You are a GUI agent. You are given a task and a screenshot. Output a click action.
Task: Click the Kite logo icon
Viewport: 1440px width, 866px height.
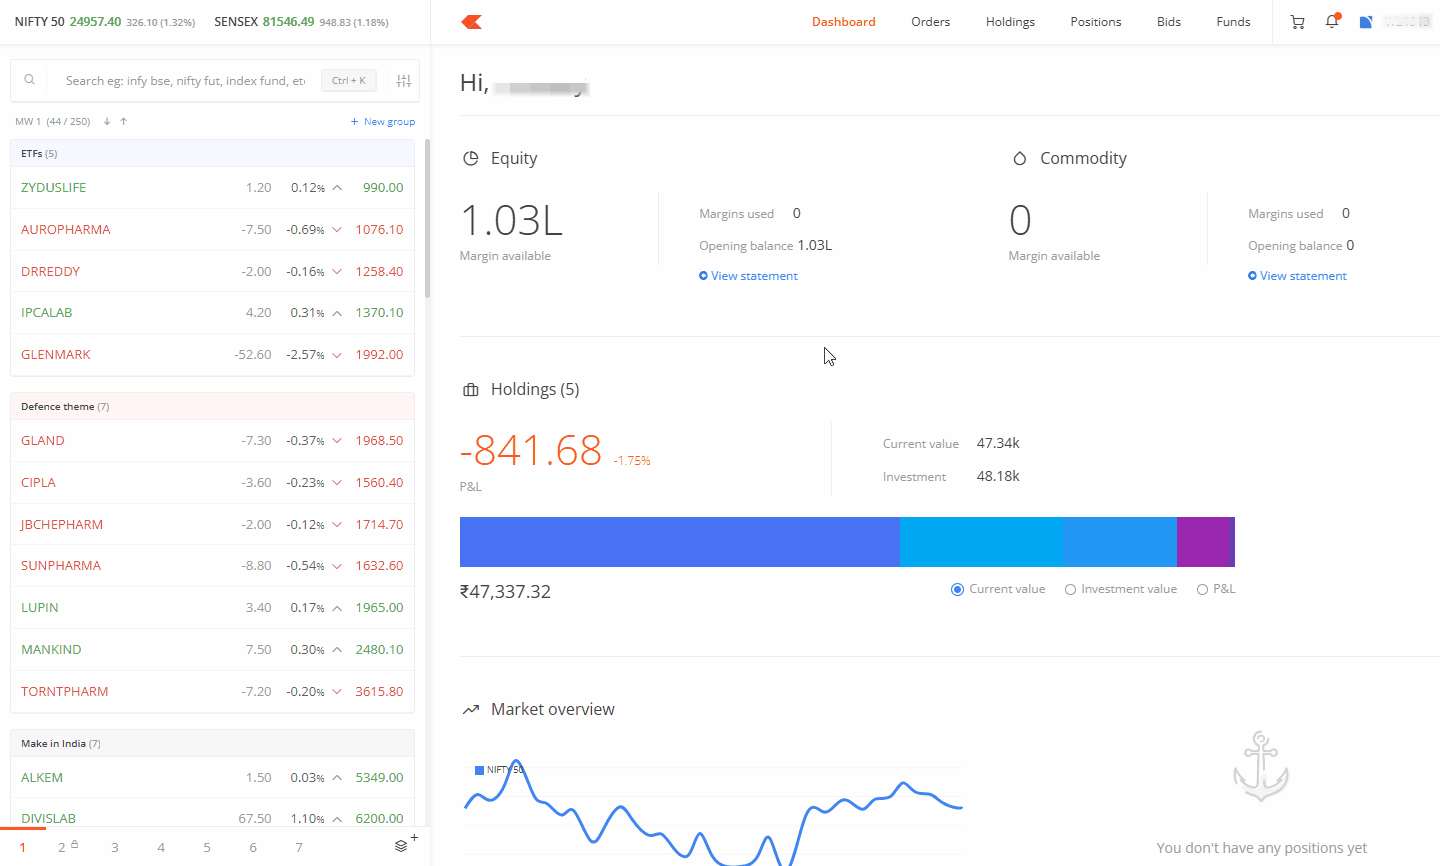pyautogui.click(x=472, y=22)
